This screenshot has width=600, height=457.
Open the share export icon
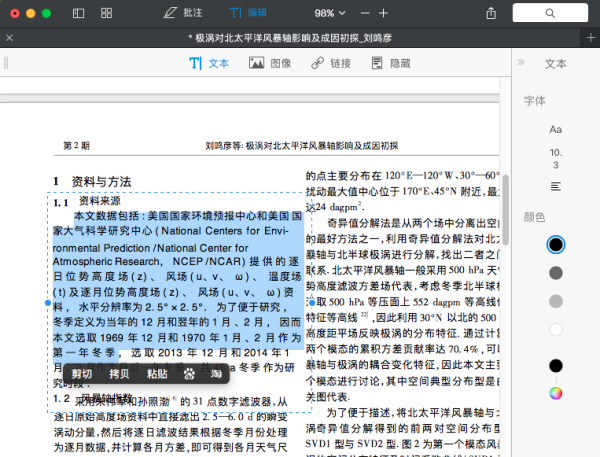tap(491, 13)
